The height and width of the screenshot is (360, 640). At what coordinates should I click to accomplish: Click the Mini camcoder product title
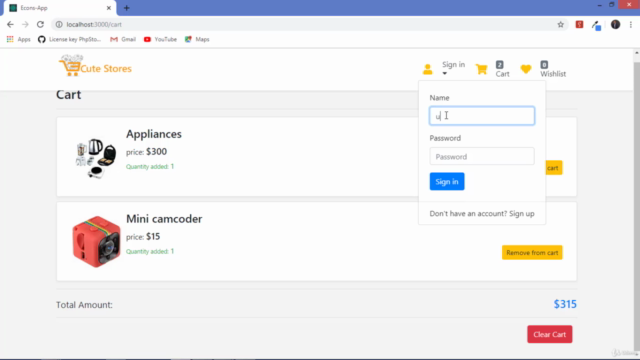pos(164,219)
